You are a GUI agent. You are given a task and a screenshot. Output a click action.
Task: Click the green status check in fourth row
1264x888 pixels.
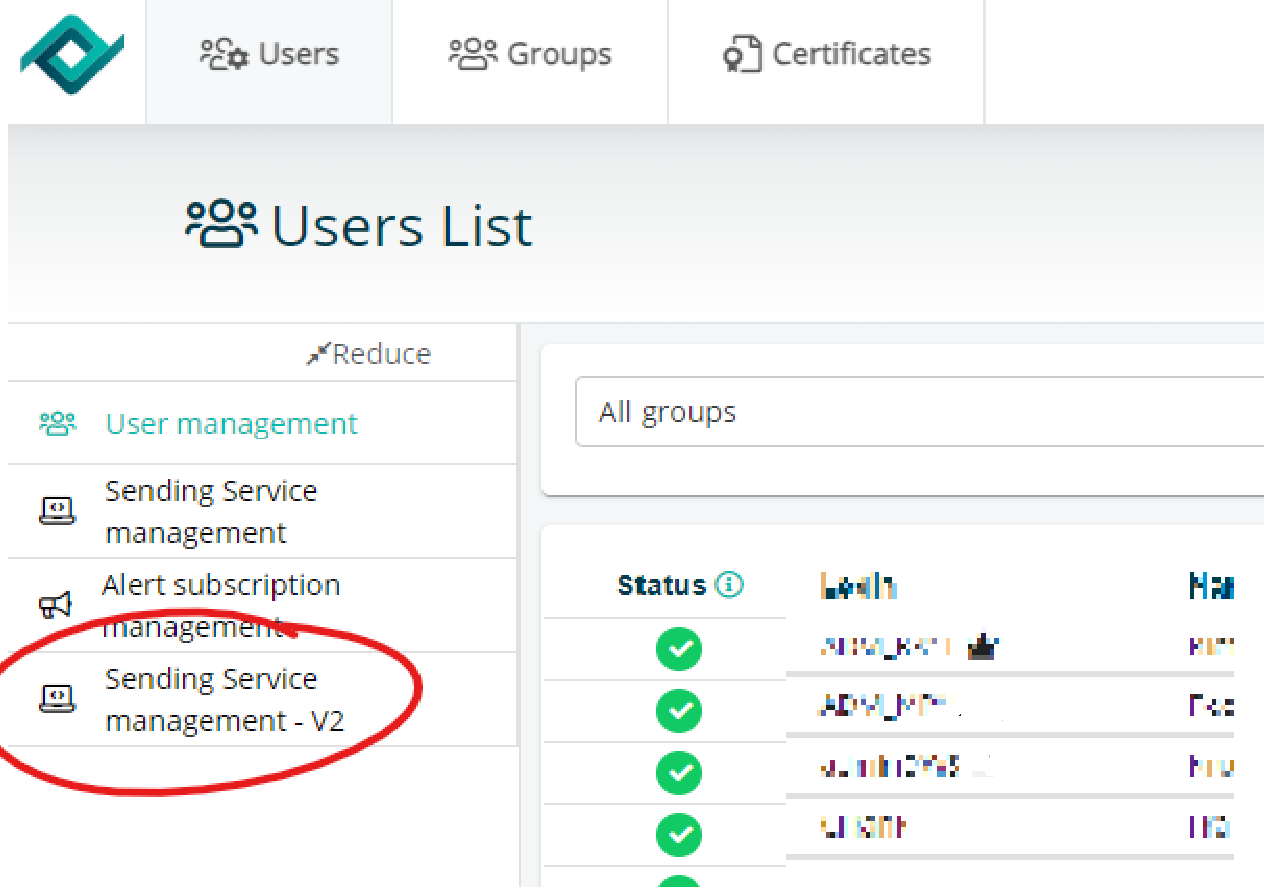679,834
